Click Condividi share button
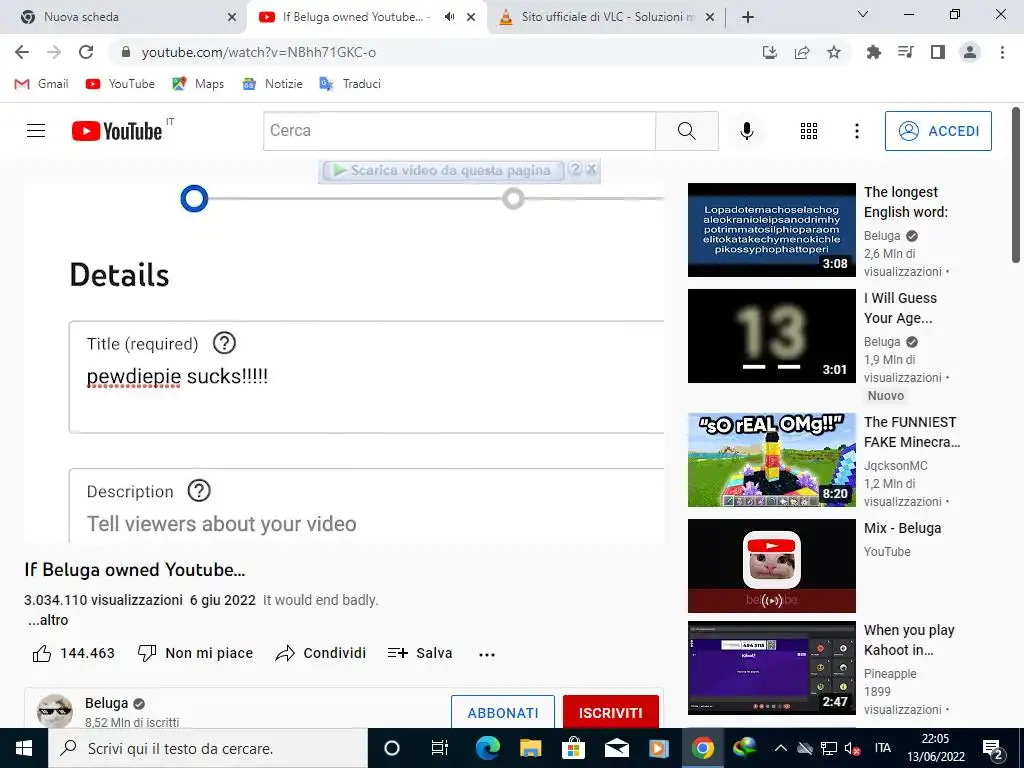The image size is (1024, 768). 321,653
